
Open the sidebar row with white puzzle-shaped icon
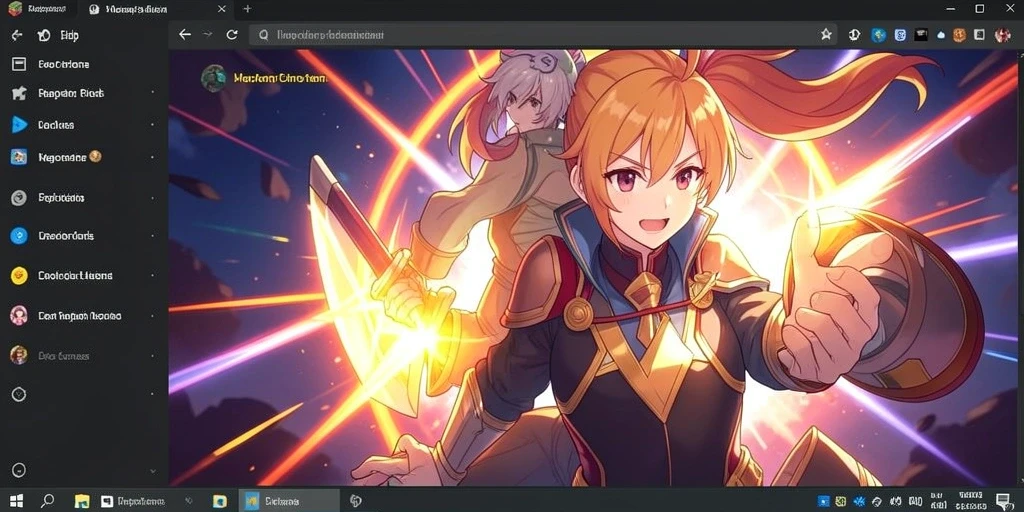click(x=82, y=93)
